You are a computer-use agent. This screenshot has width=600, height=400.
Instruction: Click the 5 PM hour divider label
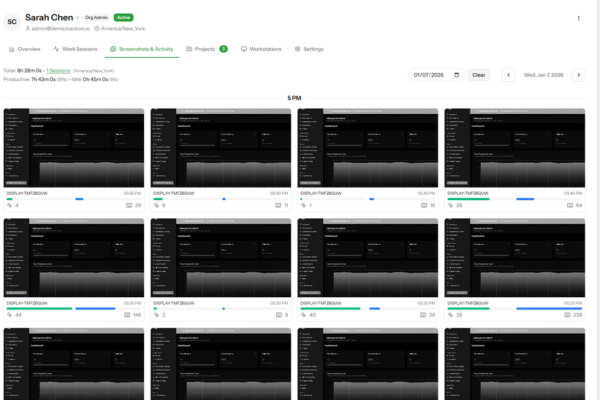pos(294,98)
